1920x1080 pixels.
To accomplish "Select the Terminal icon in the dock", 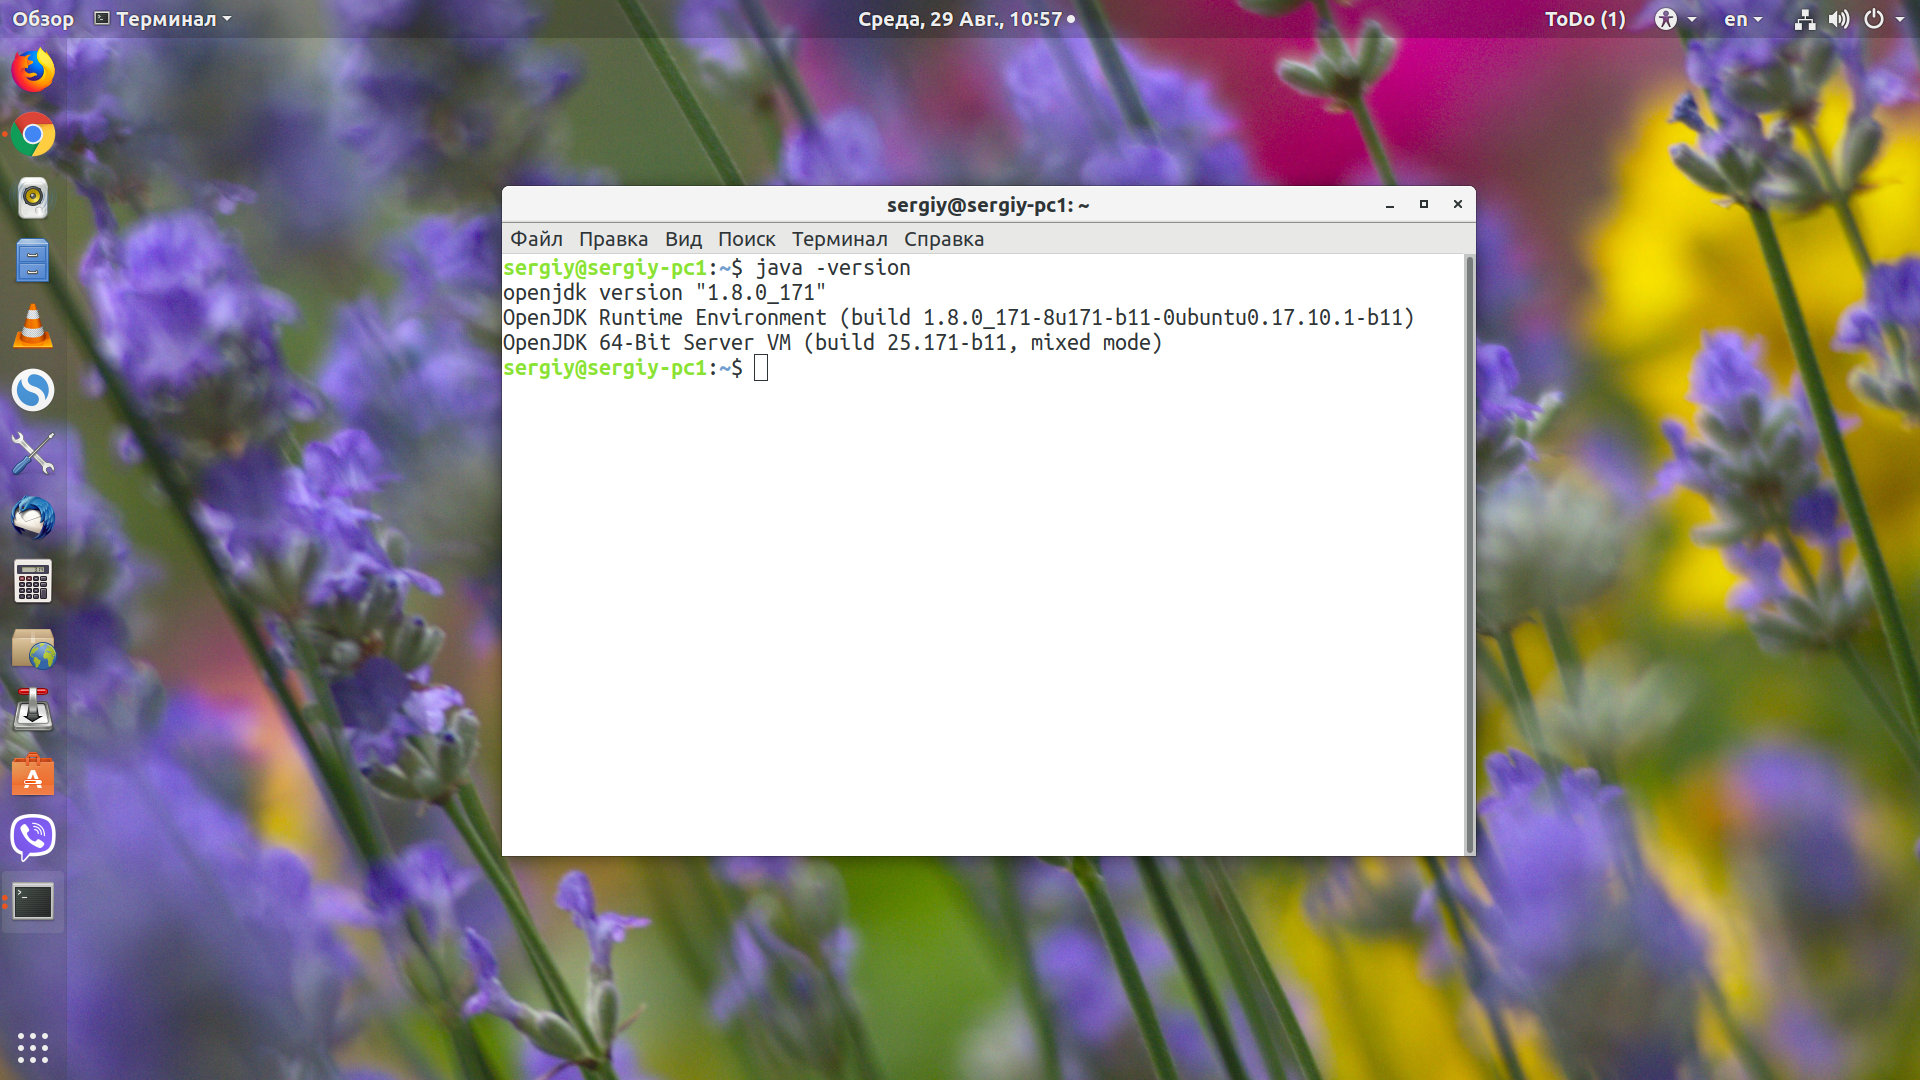I will pos(33,902).
